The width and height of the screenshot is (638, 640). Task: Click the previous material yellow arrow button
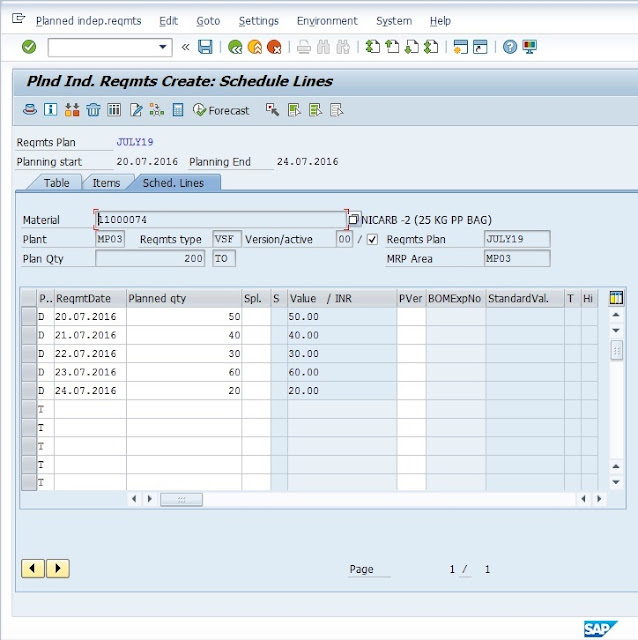[33, 568]
